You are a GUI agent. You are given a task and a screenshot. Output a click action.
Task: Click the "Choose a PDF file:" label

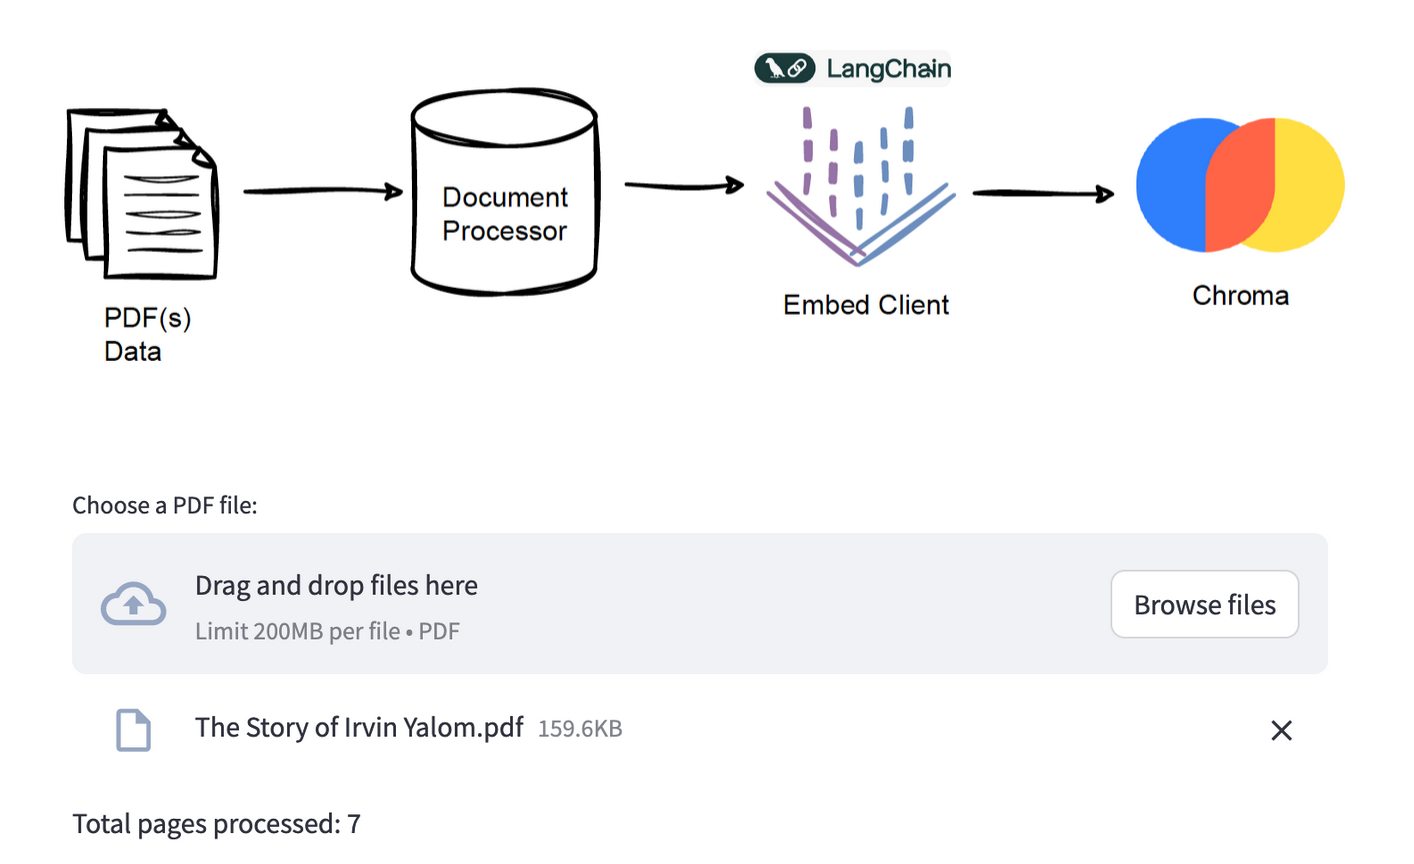[x=165, y=505]
